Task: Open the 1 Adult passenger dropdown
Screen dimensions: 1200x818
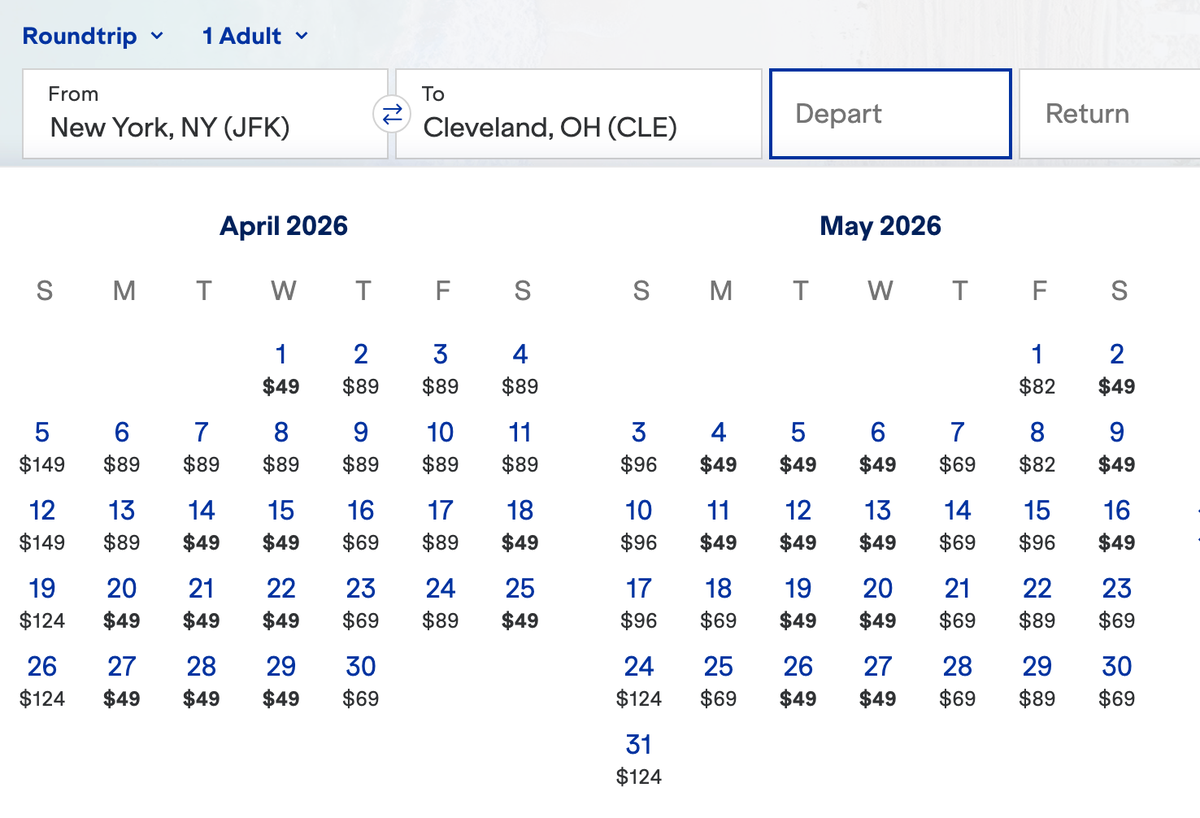Action: coord(253,35)
